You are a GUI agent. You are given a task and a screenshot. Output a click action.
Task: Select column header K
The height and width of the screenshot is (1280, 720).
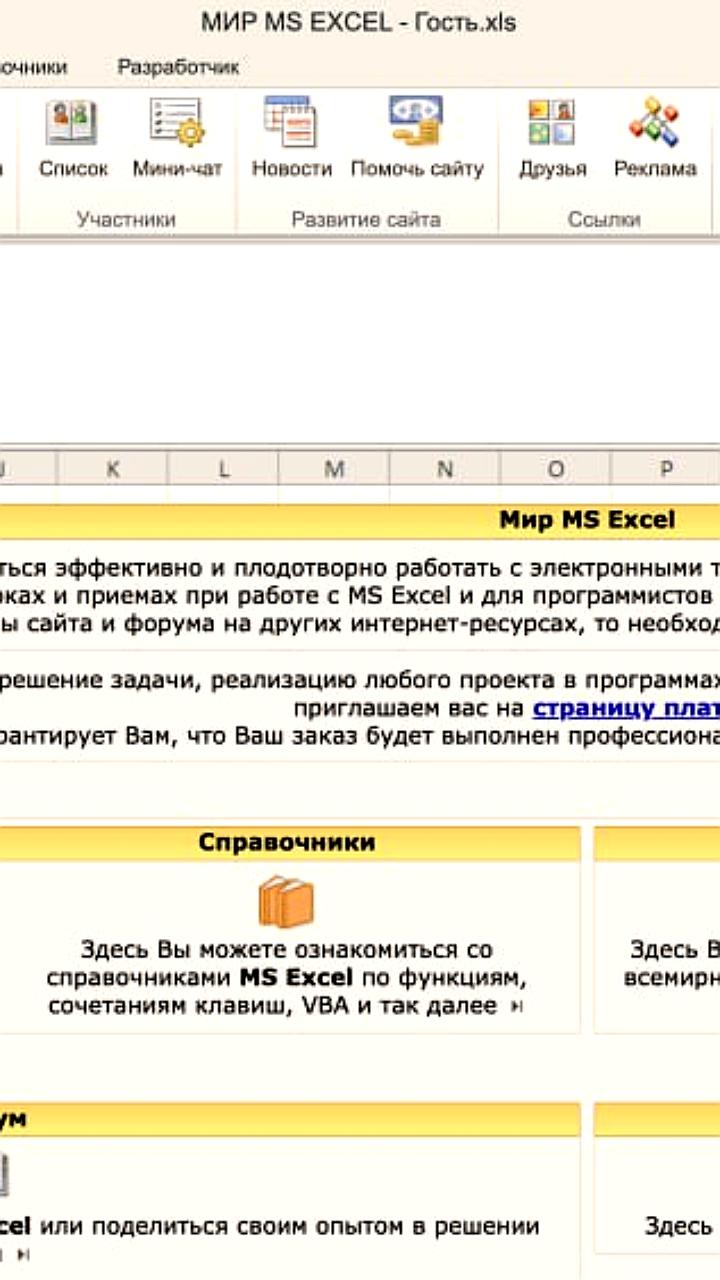[113, 469]
